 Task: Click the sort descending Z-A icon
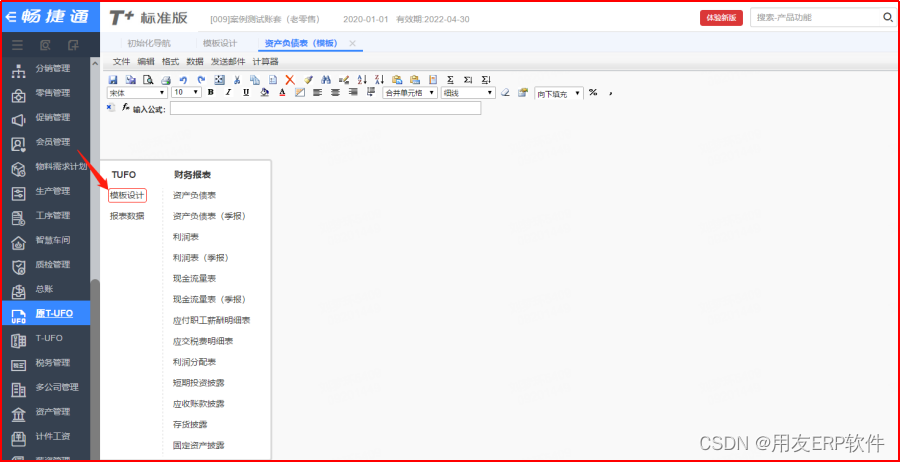379,80
